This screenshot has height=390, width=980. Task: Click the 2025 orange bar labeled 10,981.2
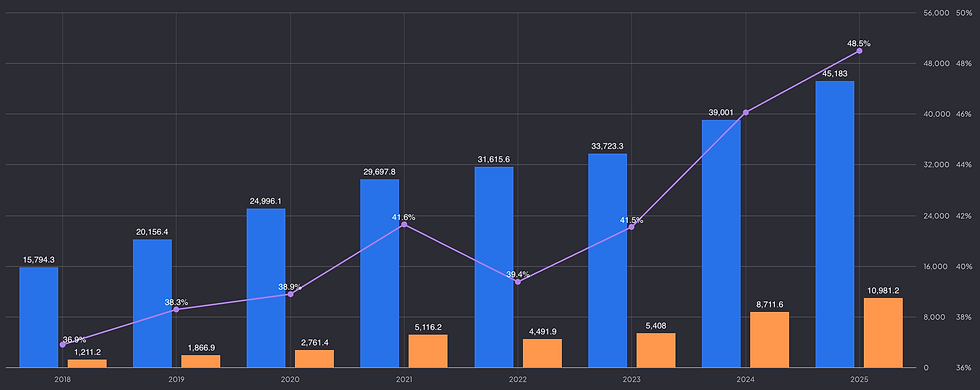(x=883, y=332)
